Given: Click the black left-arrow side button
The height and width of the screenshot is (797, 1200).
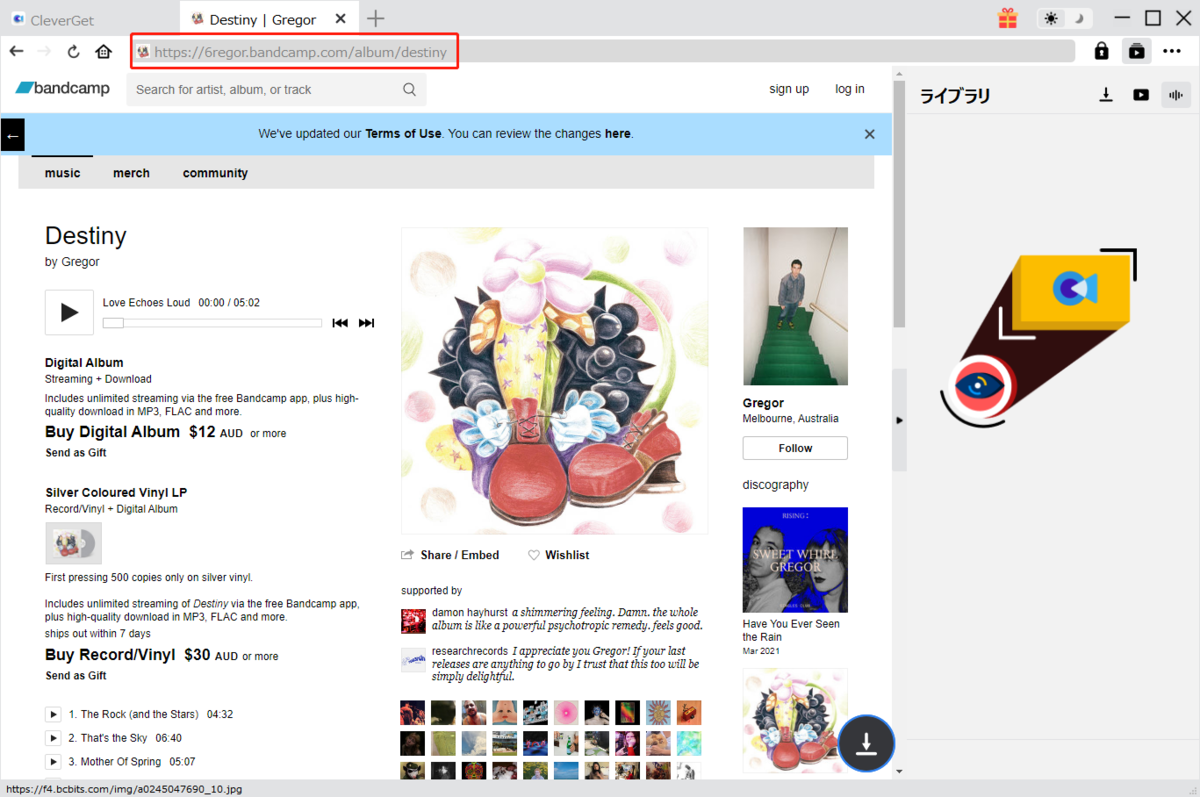Looking at the screenshot, I should (12, 135).
